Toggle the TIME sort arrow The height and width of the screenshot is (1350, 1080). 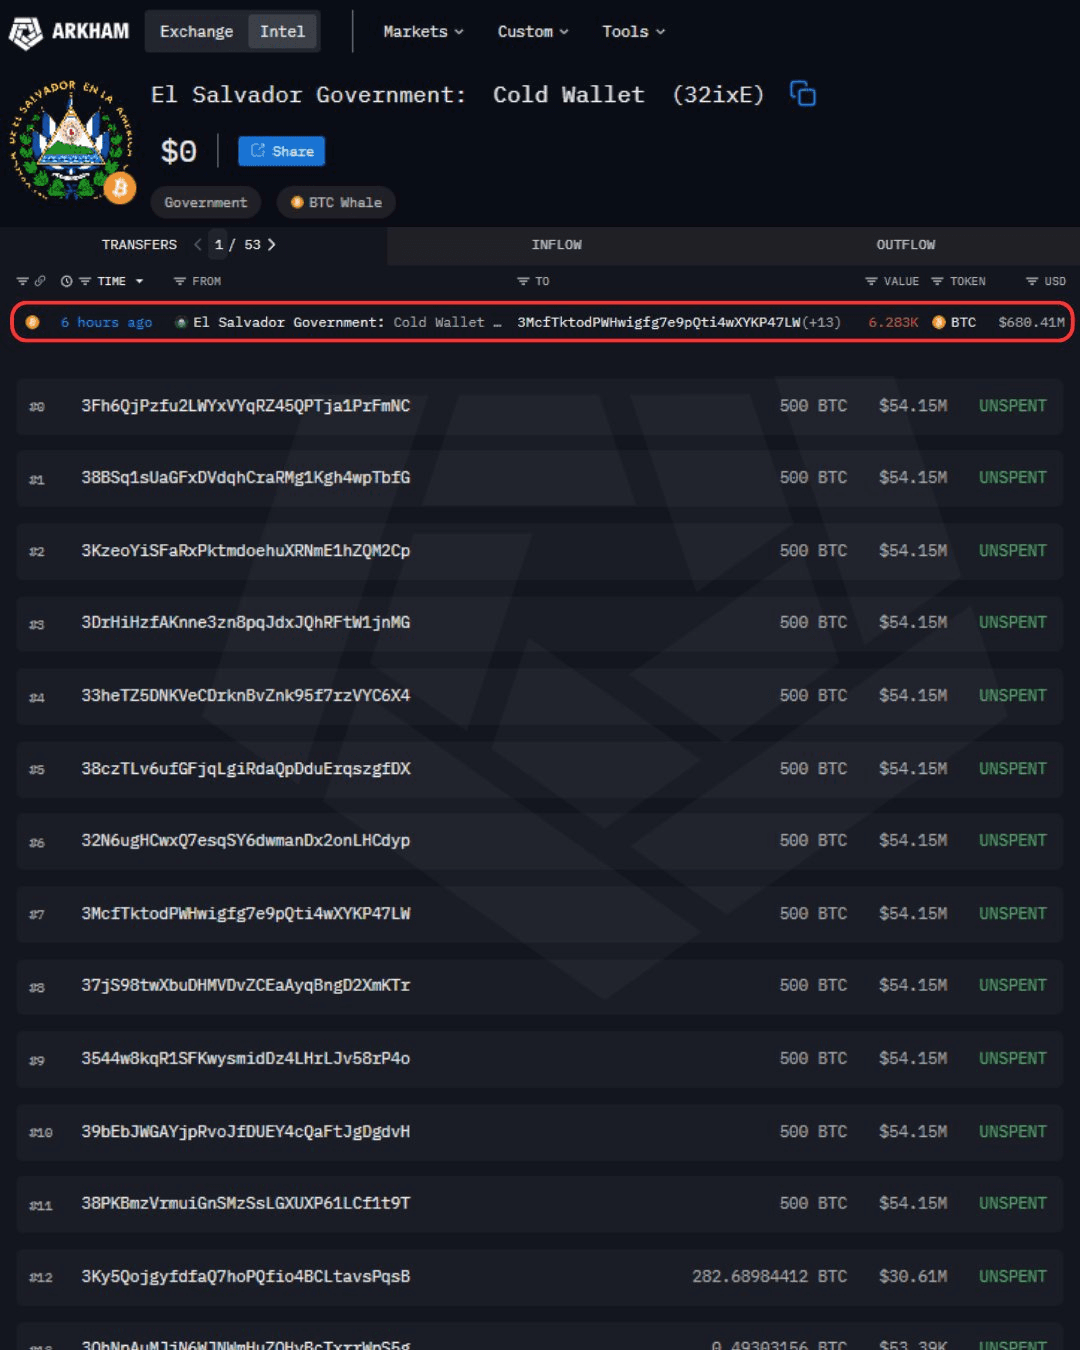coord(139,281)
